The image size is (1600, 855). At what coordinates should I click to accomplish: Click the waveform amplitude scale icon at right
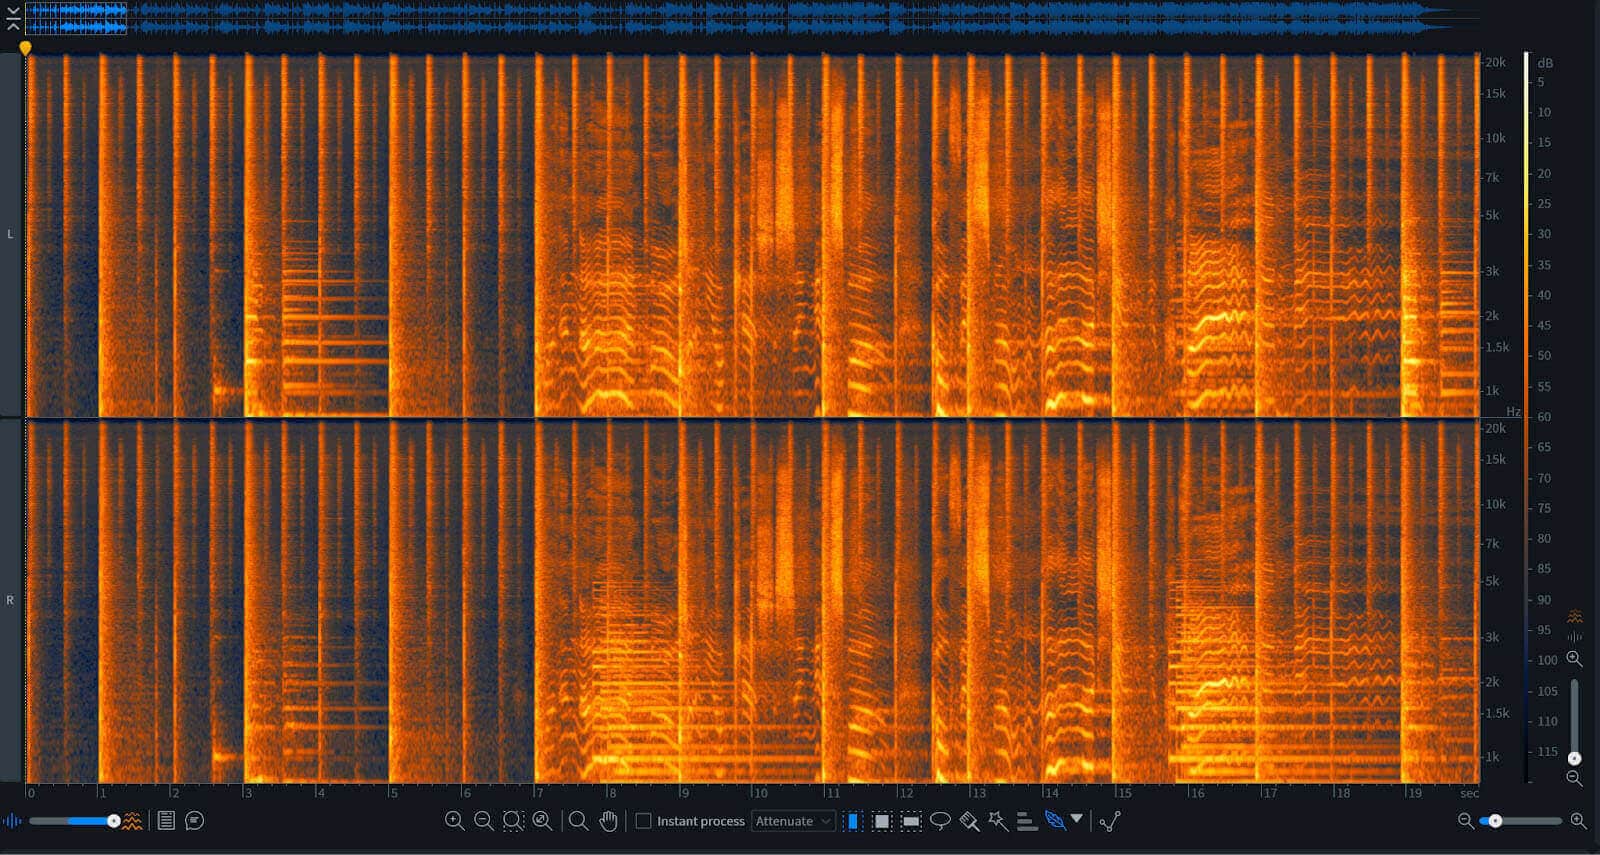coord(1575,637)
